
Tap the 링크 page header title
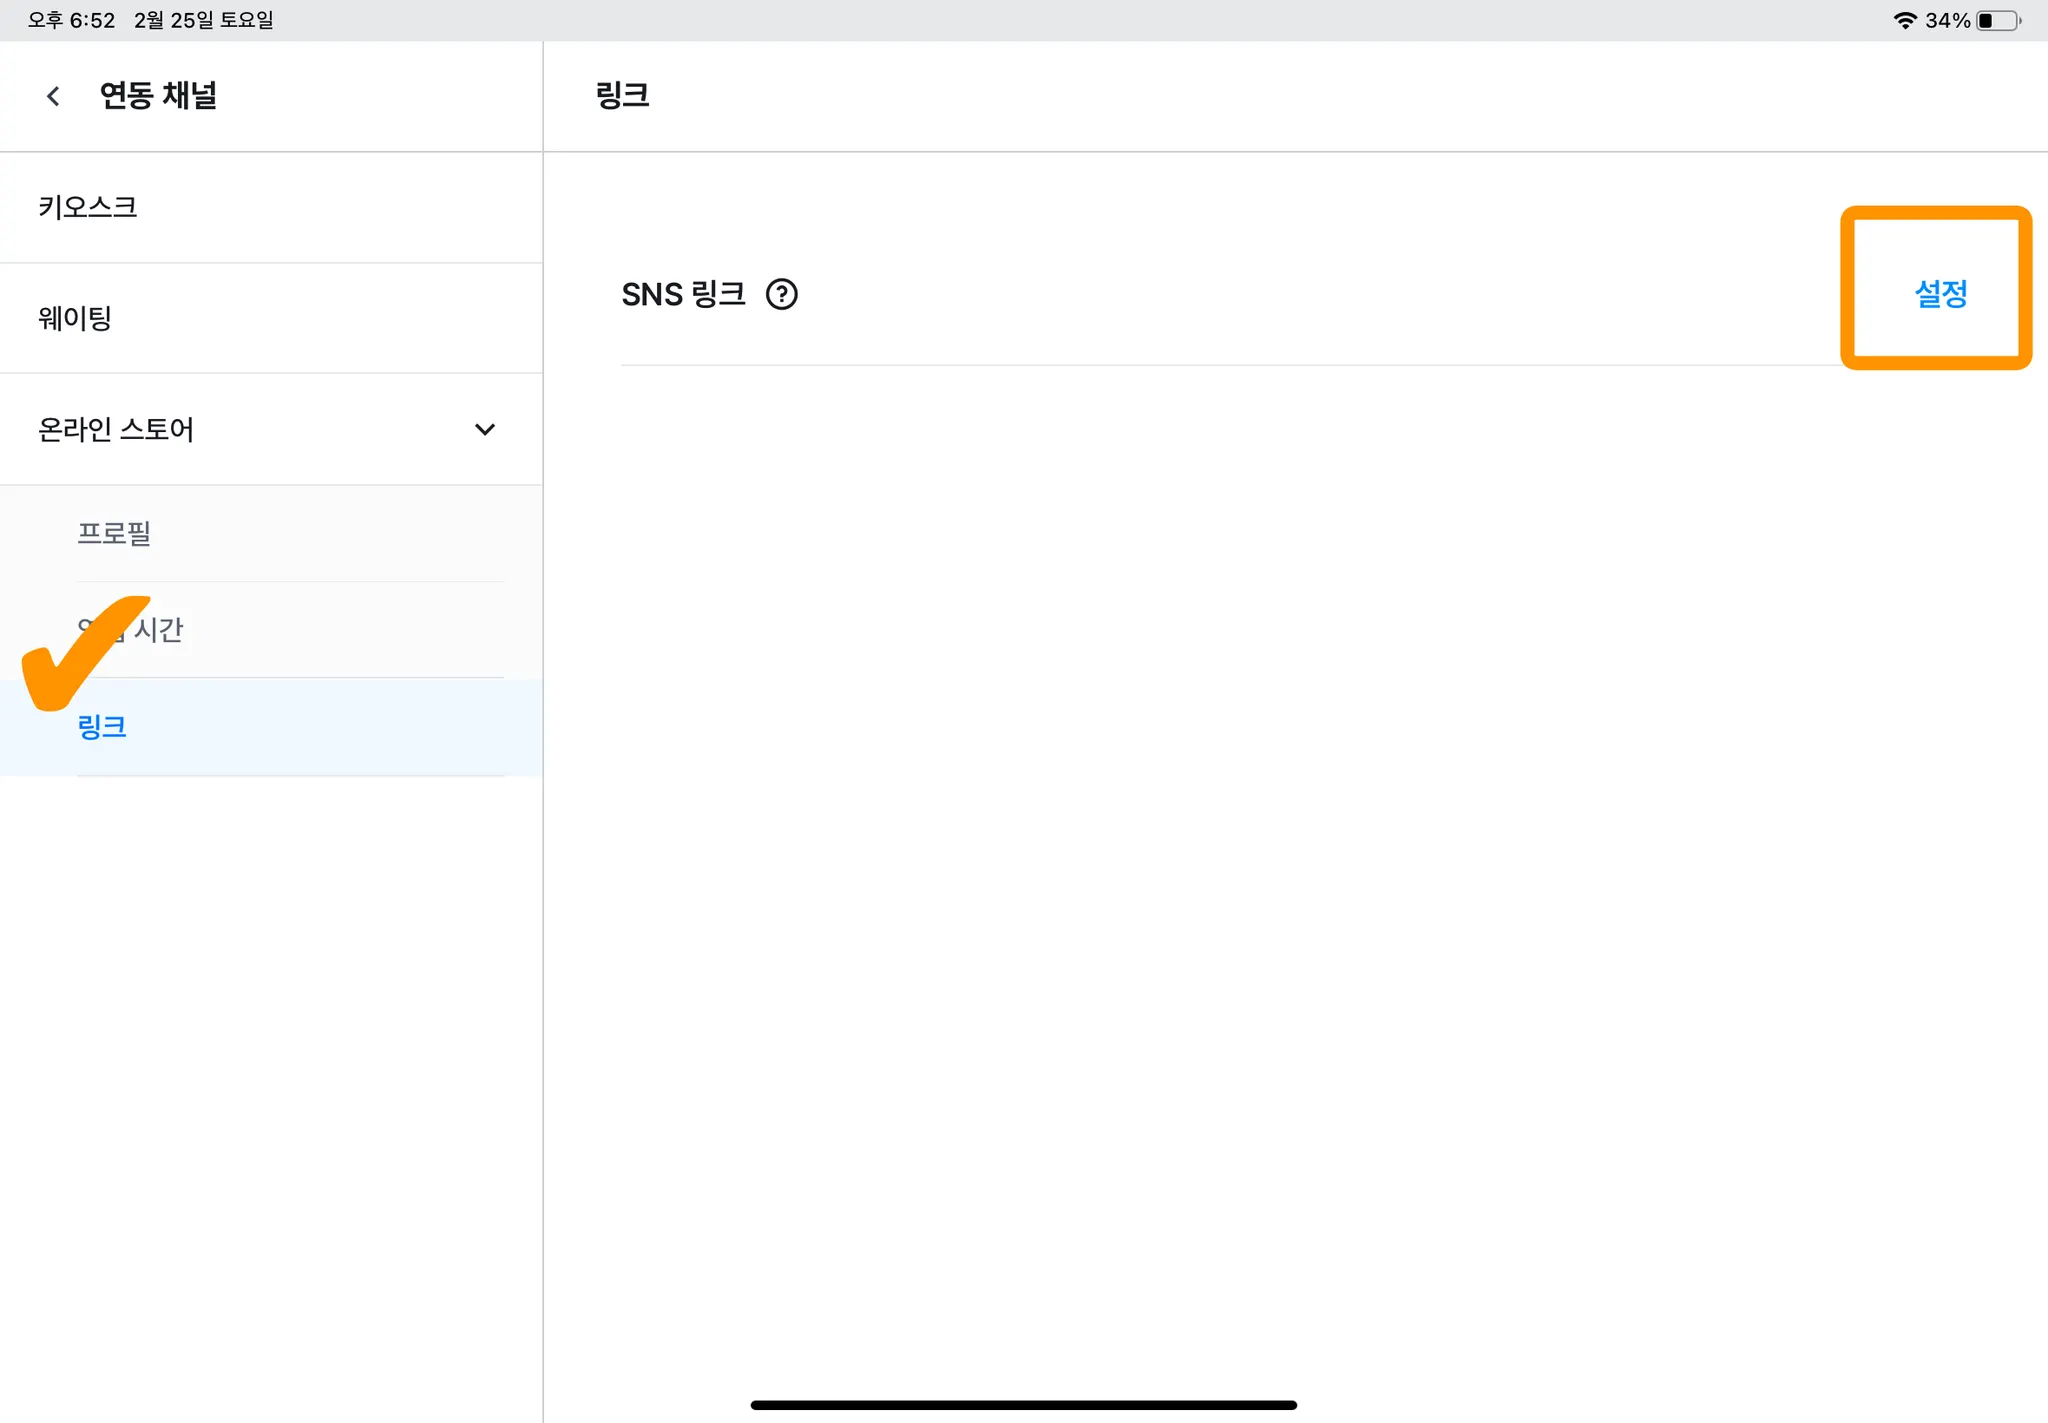pos(622,96)
